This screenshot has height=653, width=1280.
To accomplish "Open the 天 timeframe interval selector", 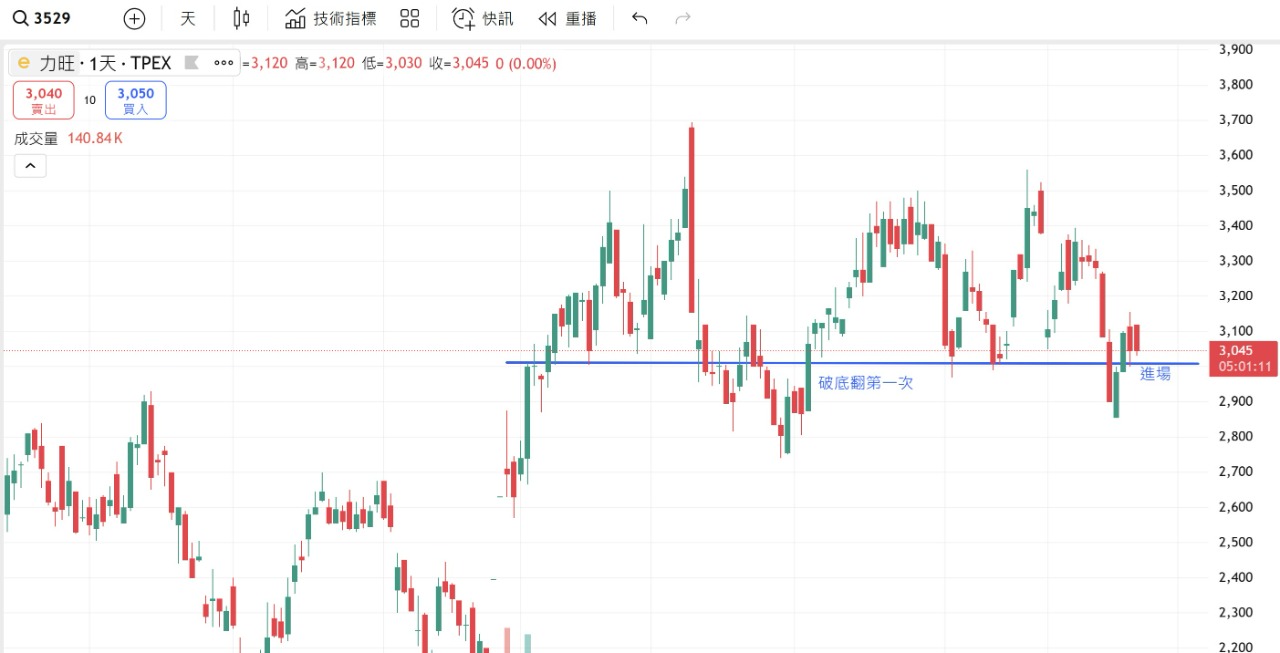I will click(188, 18).
